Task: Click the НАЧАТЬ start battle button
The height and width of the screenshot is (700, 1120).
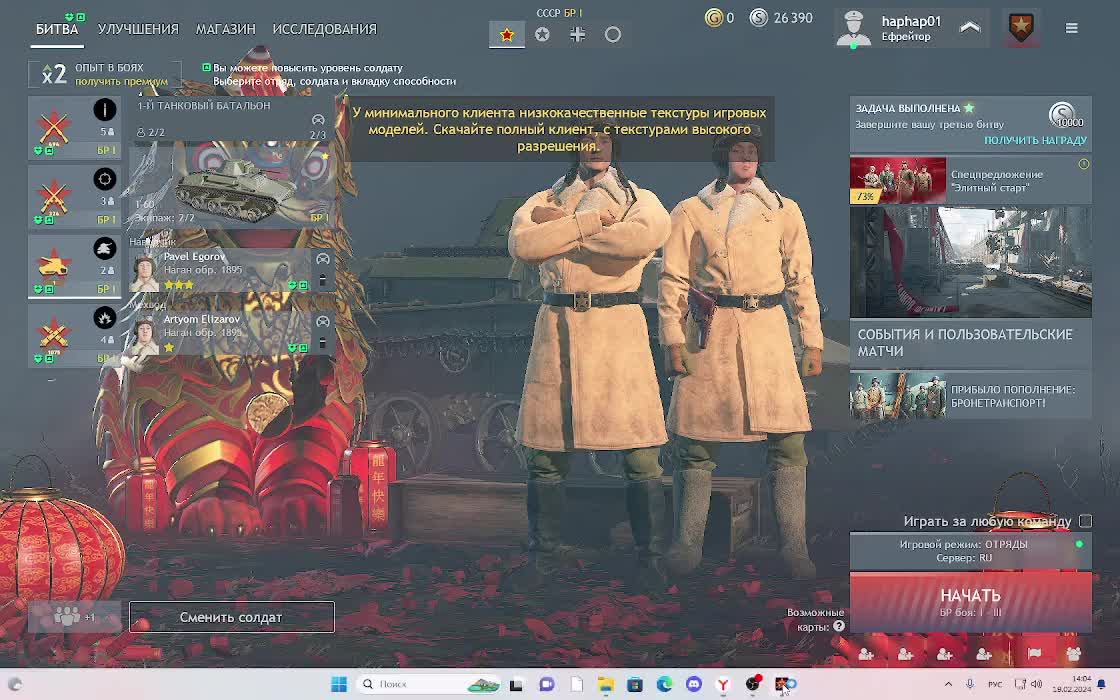Action: [x=970, y=601]
